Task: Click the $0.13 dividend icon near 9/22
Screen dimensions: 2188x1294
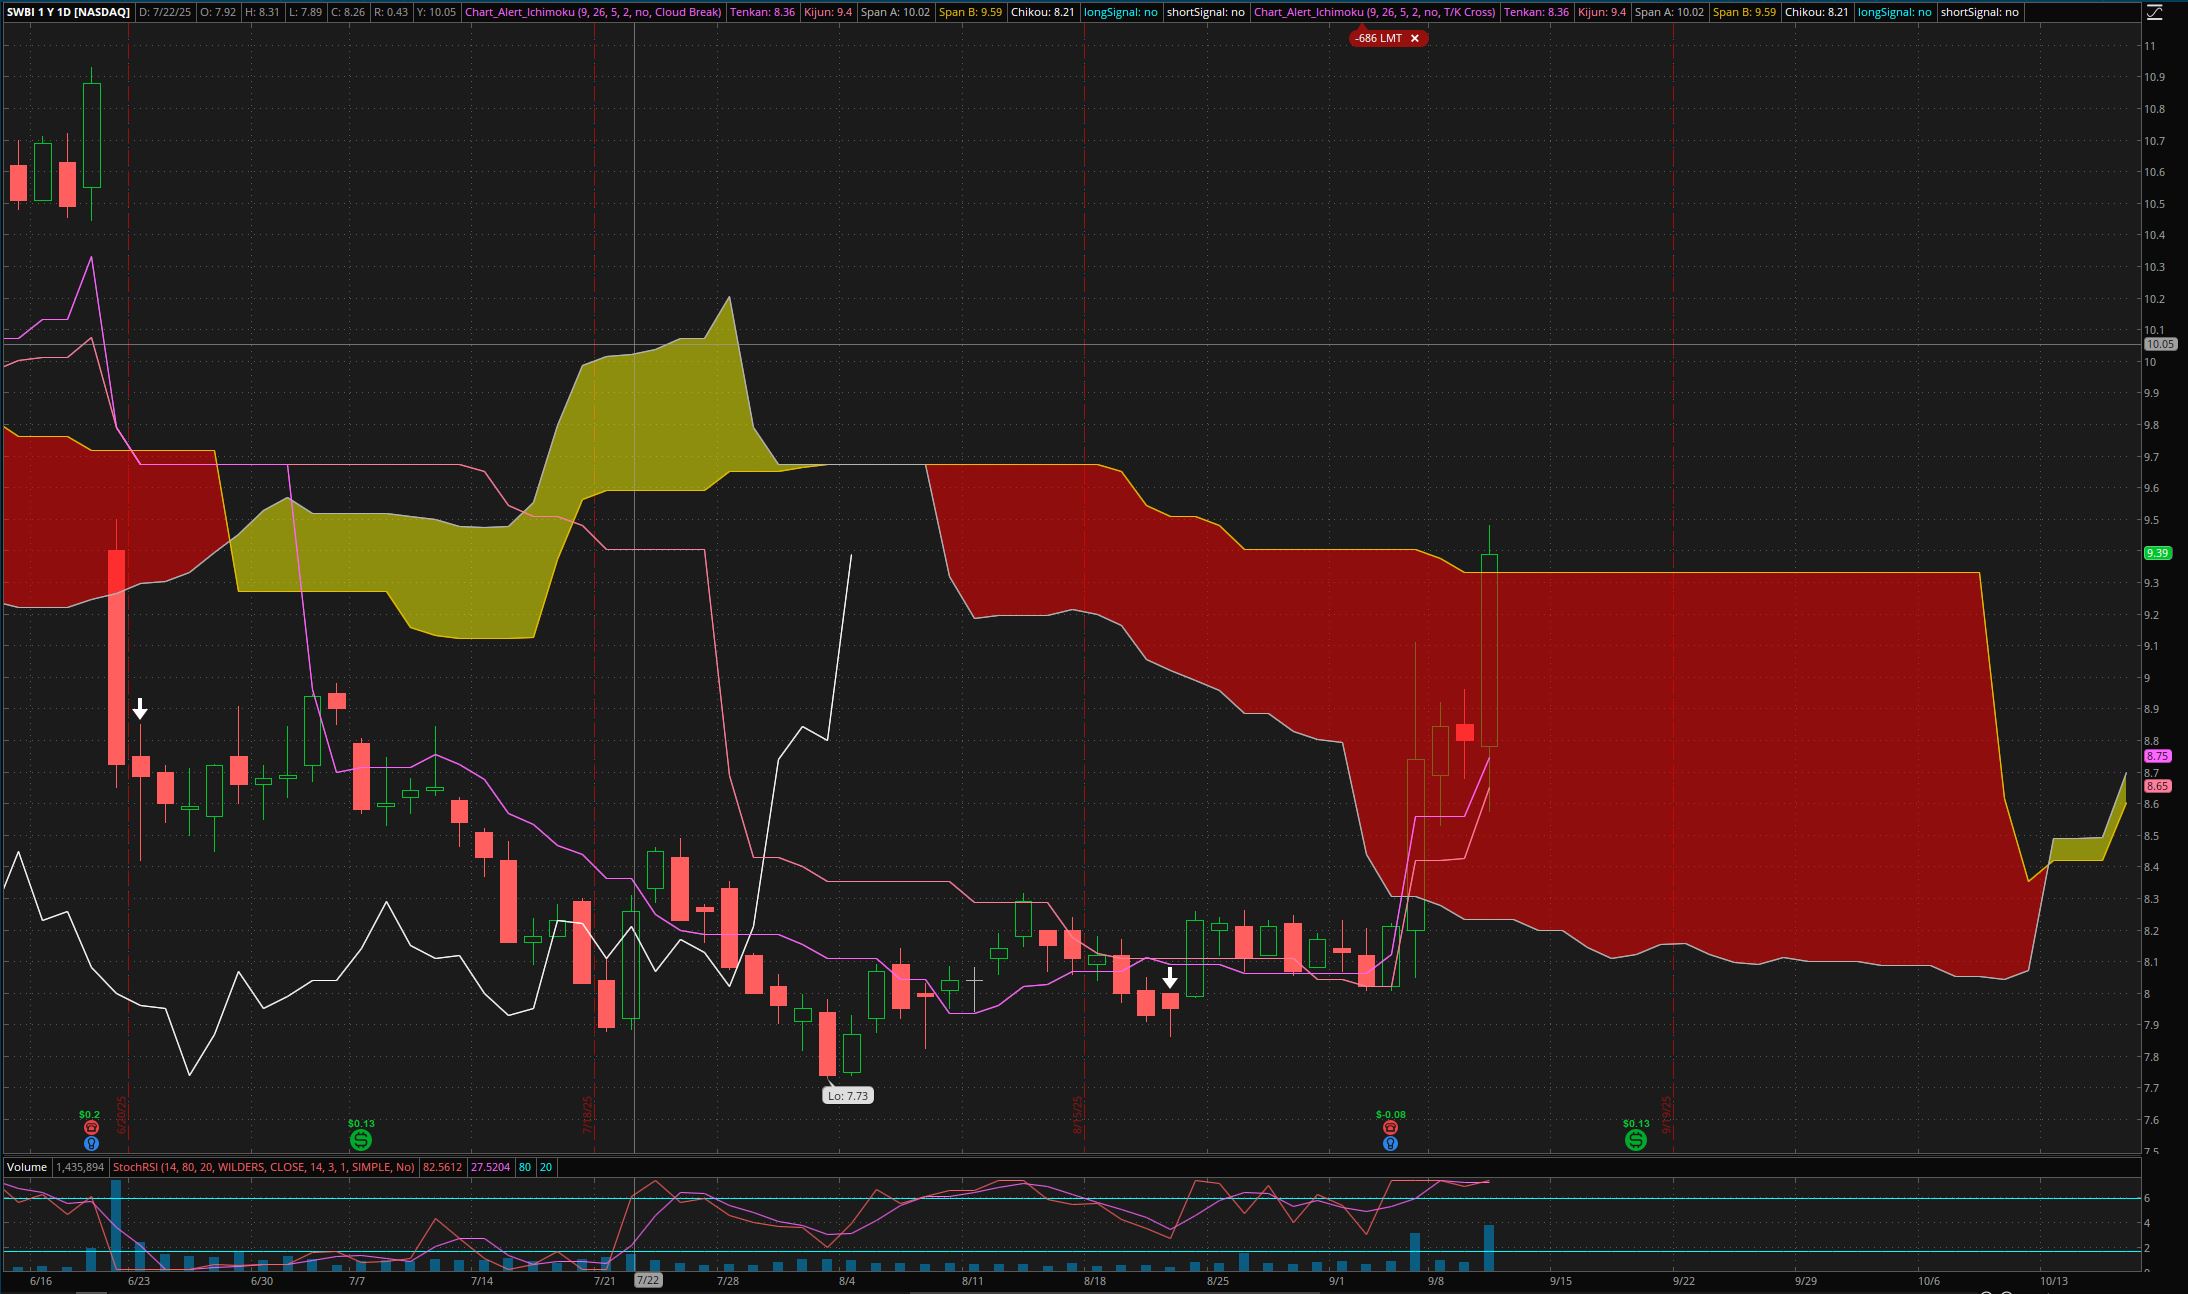Action: [1636, 1140]
